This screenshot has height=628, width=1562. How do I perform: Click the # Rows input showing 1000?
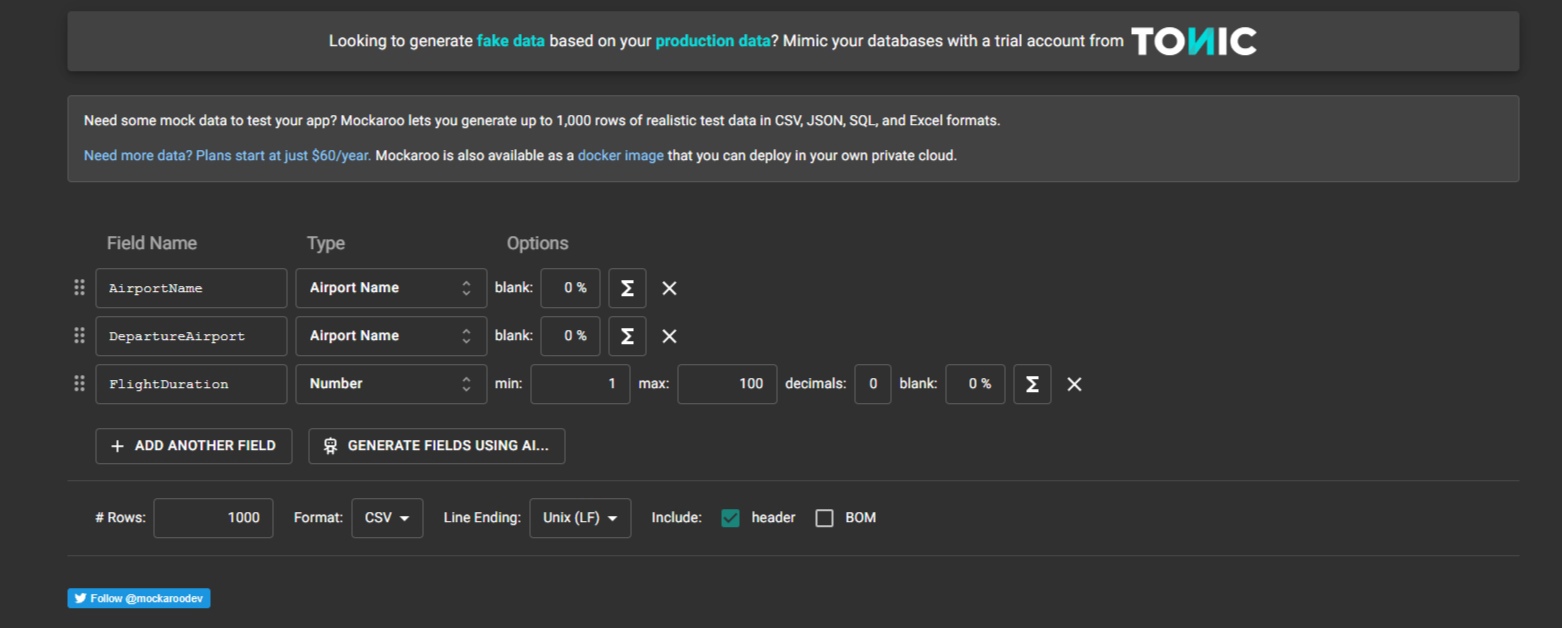(x=213, y=518)
